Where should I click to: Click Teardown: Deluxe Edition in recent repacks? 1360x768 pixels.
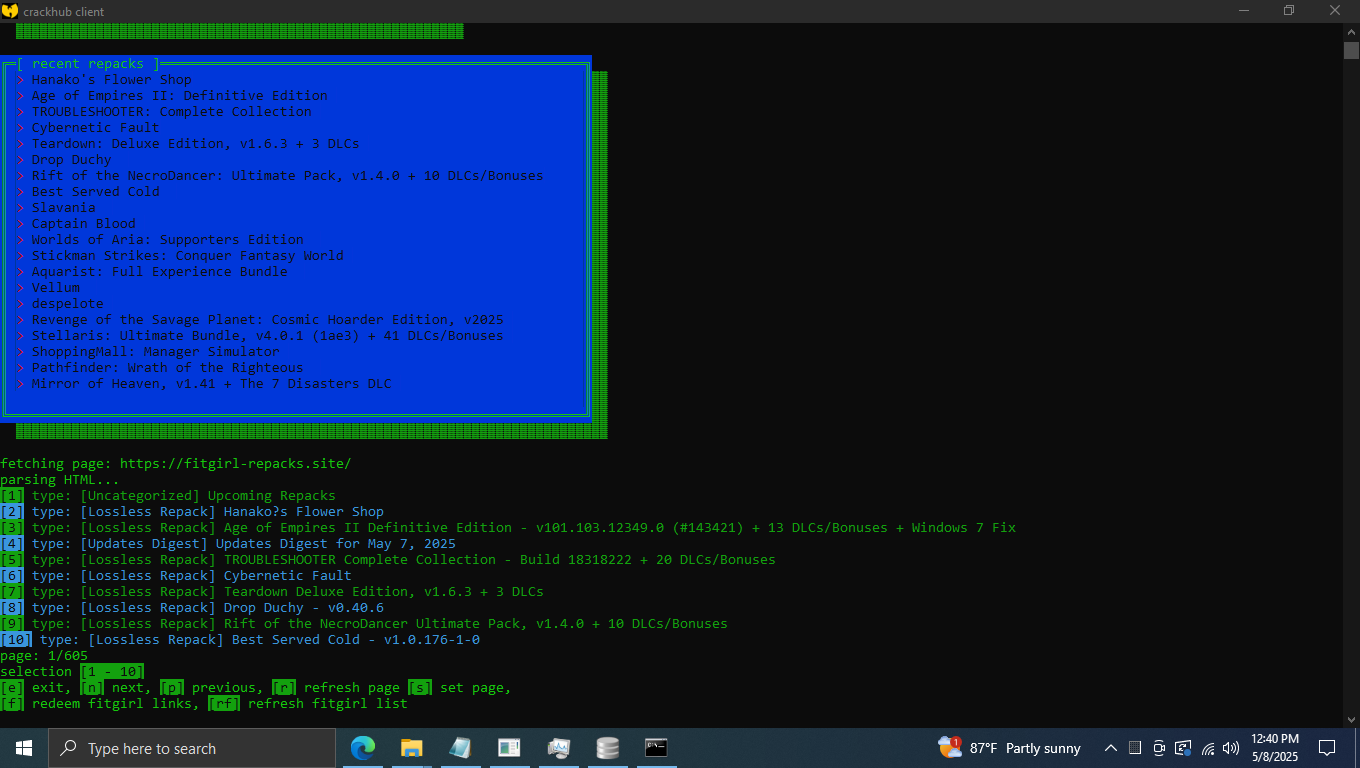195,143
